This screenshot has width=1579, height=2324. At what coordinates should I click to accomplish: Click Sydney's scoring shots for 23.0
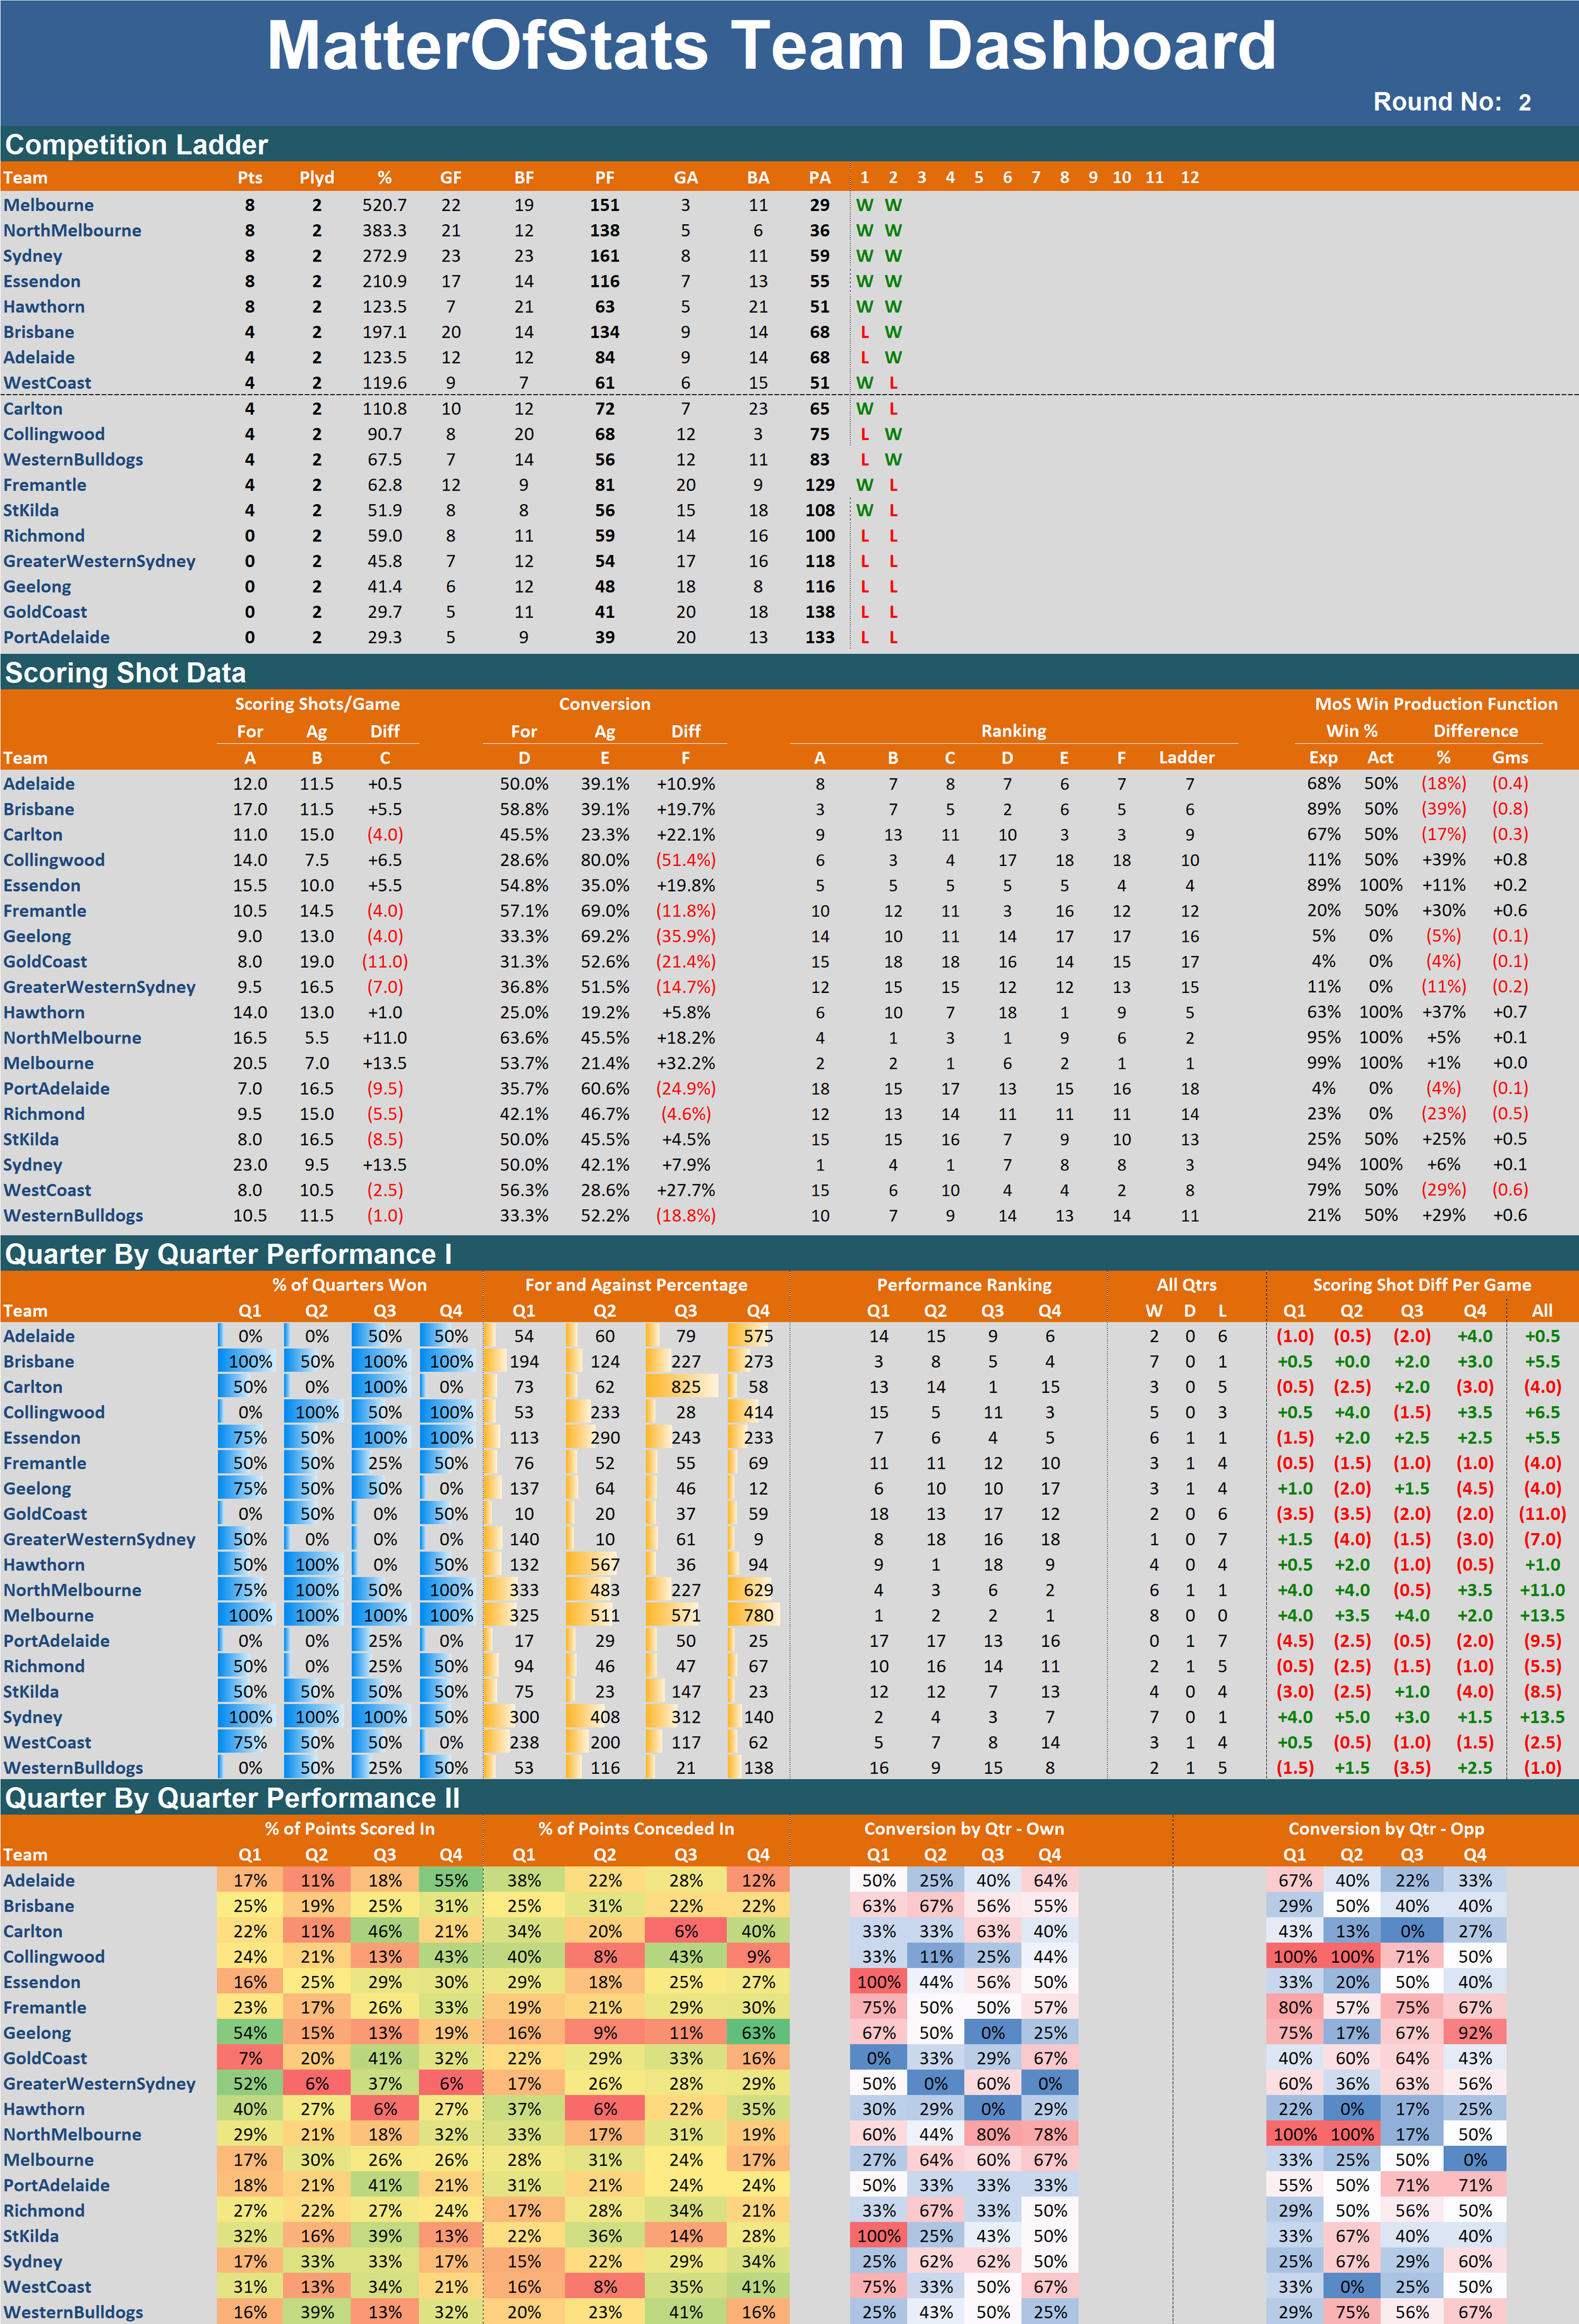click(250, 1165)
